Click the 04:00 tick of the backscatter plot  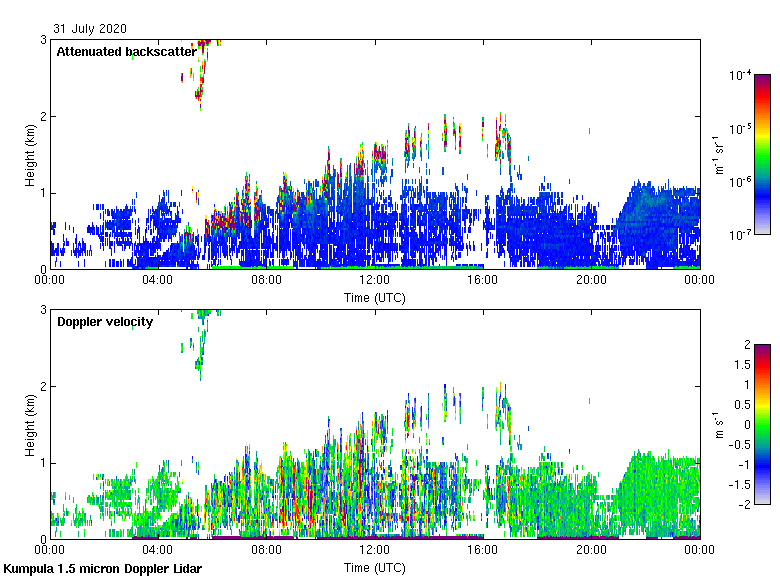tap(158, 280)
